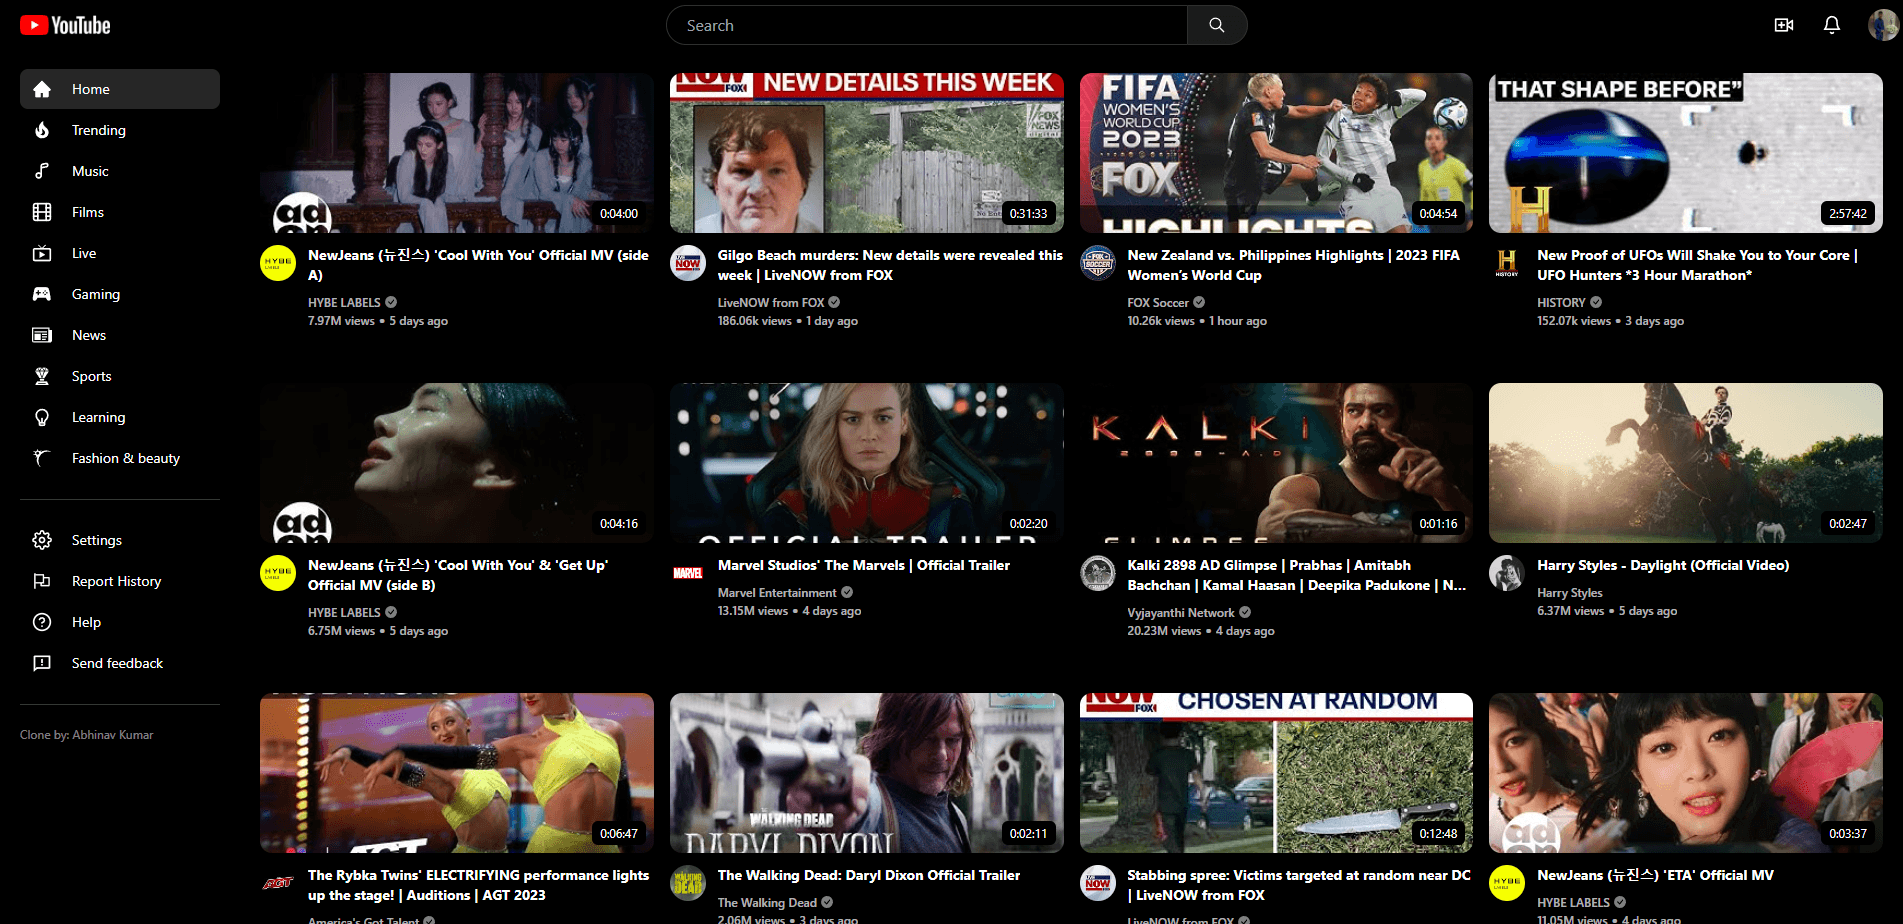
Task: Open Report History page
Action: [120, 581]
